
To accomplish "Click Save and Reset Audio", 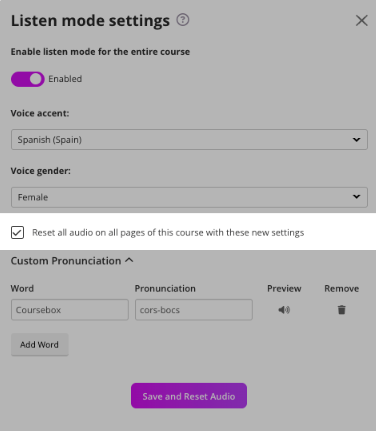I will [x=189, y=396].
